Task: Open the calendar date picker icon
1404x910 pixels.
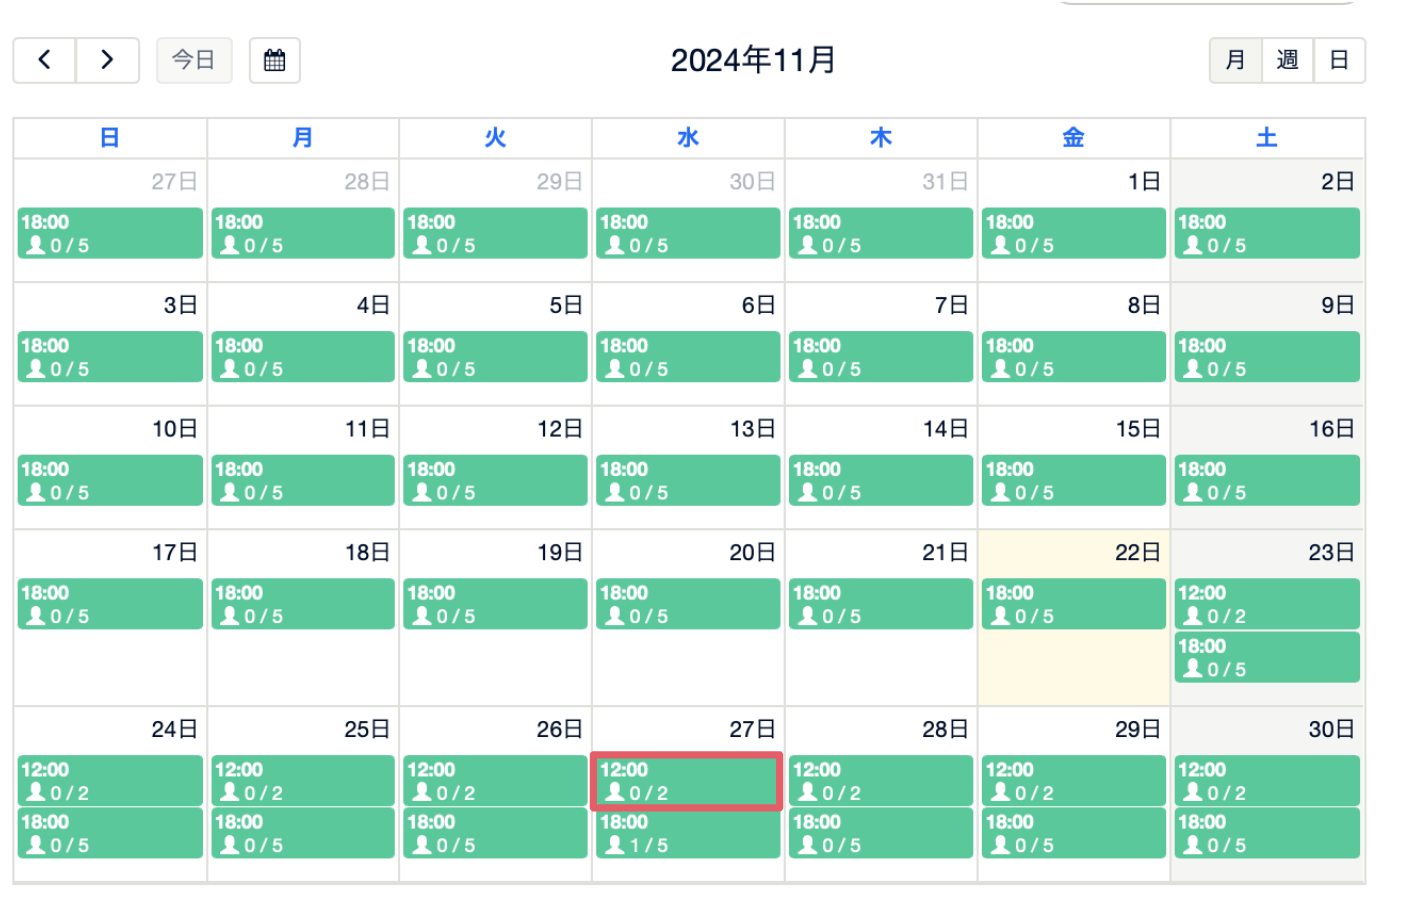Action: point(275,60)
